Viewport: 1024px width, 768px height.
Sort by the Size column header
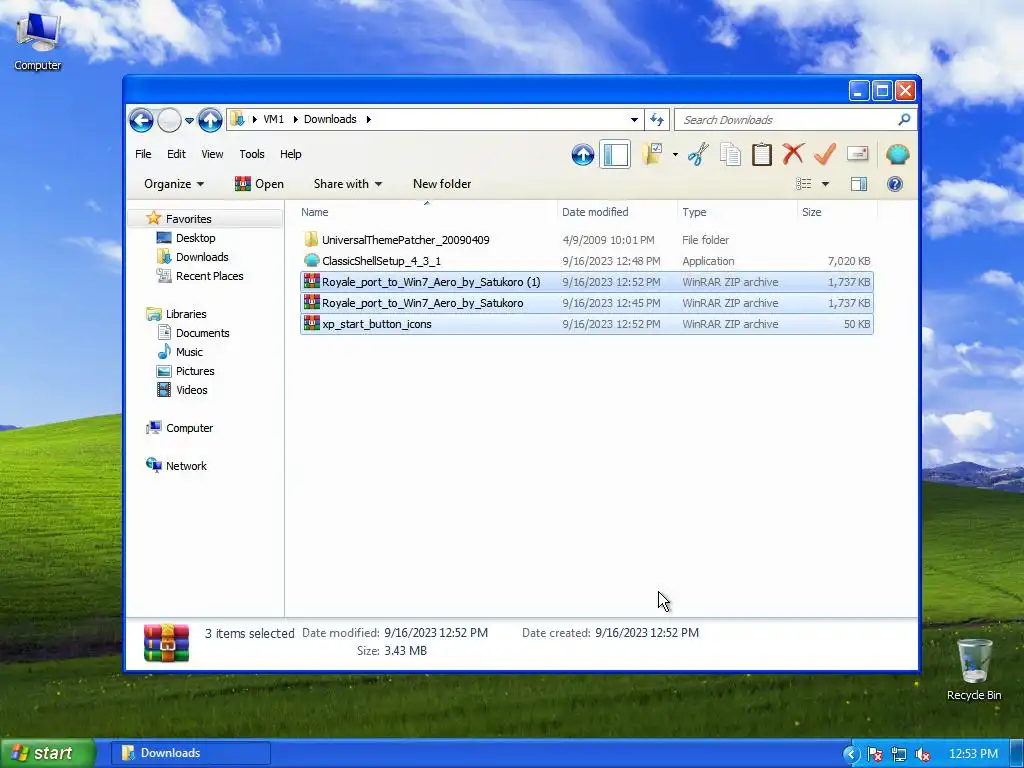tap(837, 212)
